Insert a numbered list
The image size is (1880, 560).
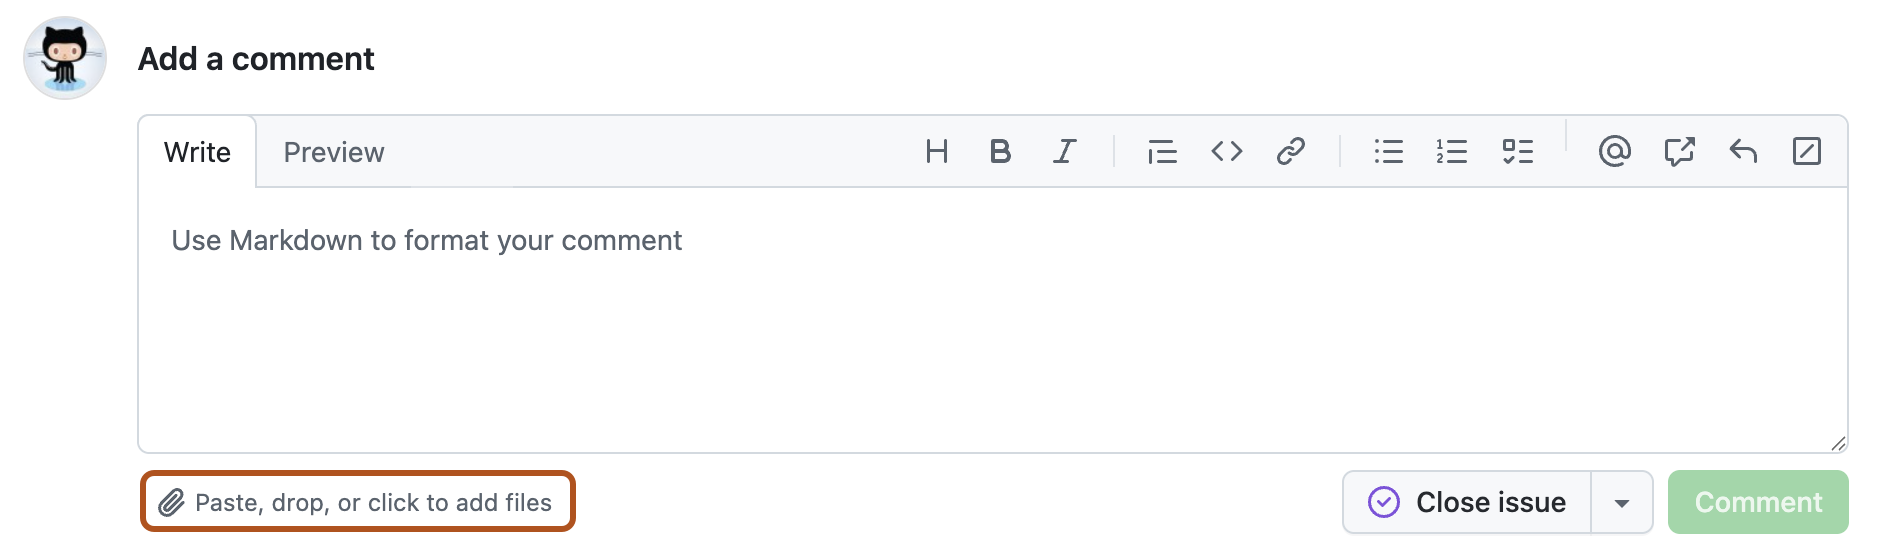[x=1452, y=152]
